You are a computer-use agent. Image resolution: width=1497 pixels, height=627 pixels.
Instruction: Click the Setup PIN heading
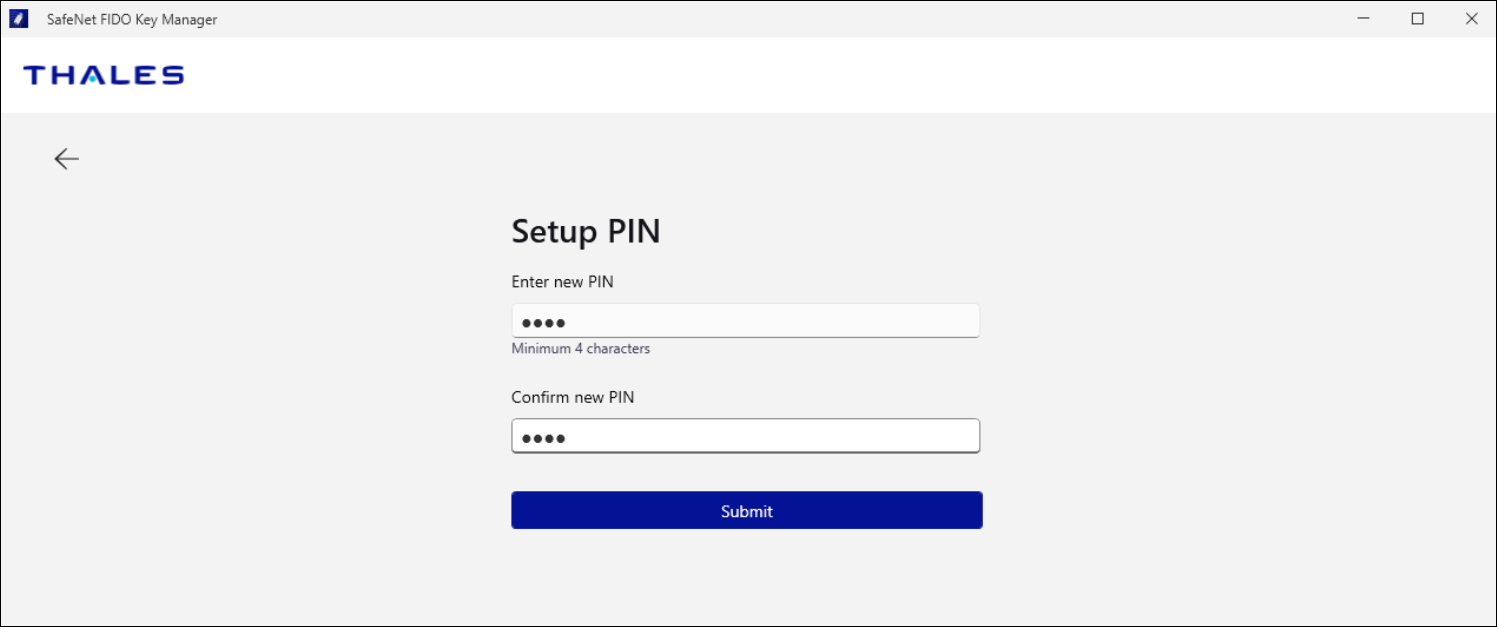point(586,232)
